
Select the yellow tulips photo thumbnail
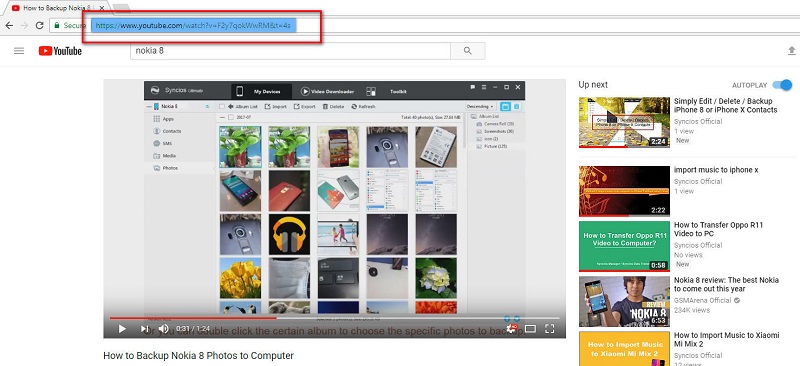240,278
